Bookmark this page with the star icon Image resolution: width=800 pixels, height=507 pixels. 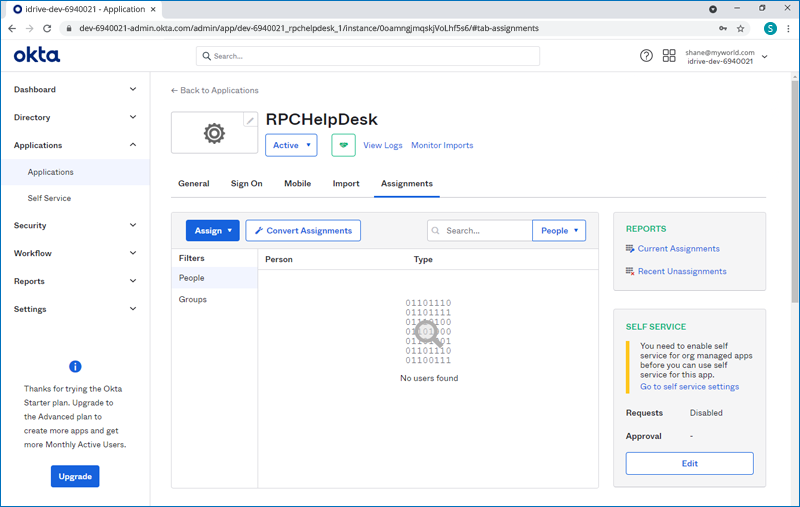[741, 29]
